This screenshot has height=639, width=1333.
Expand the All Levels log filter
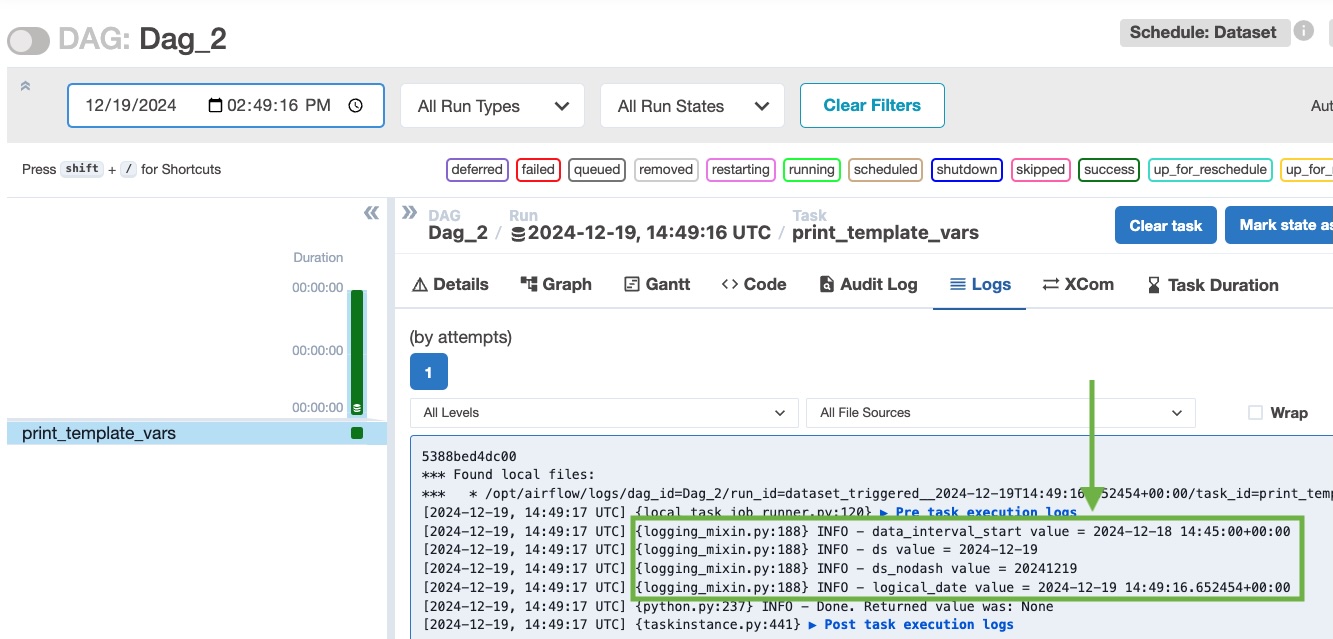tap(604, 412)
